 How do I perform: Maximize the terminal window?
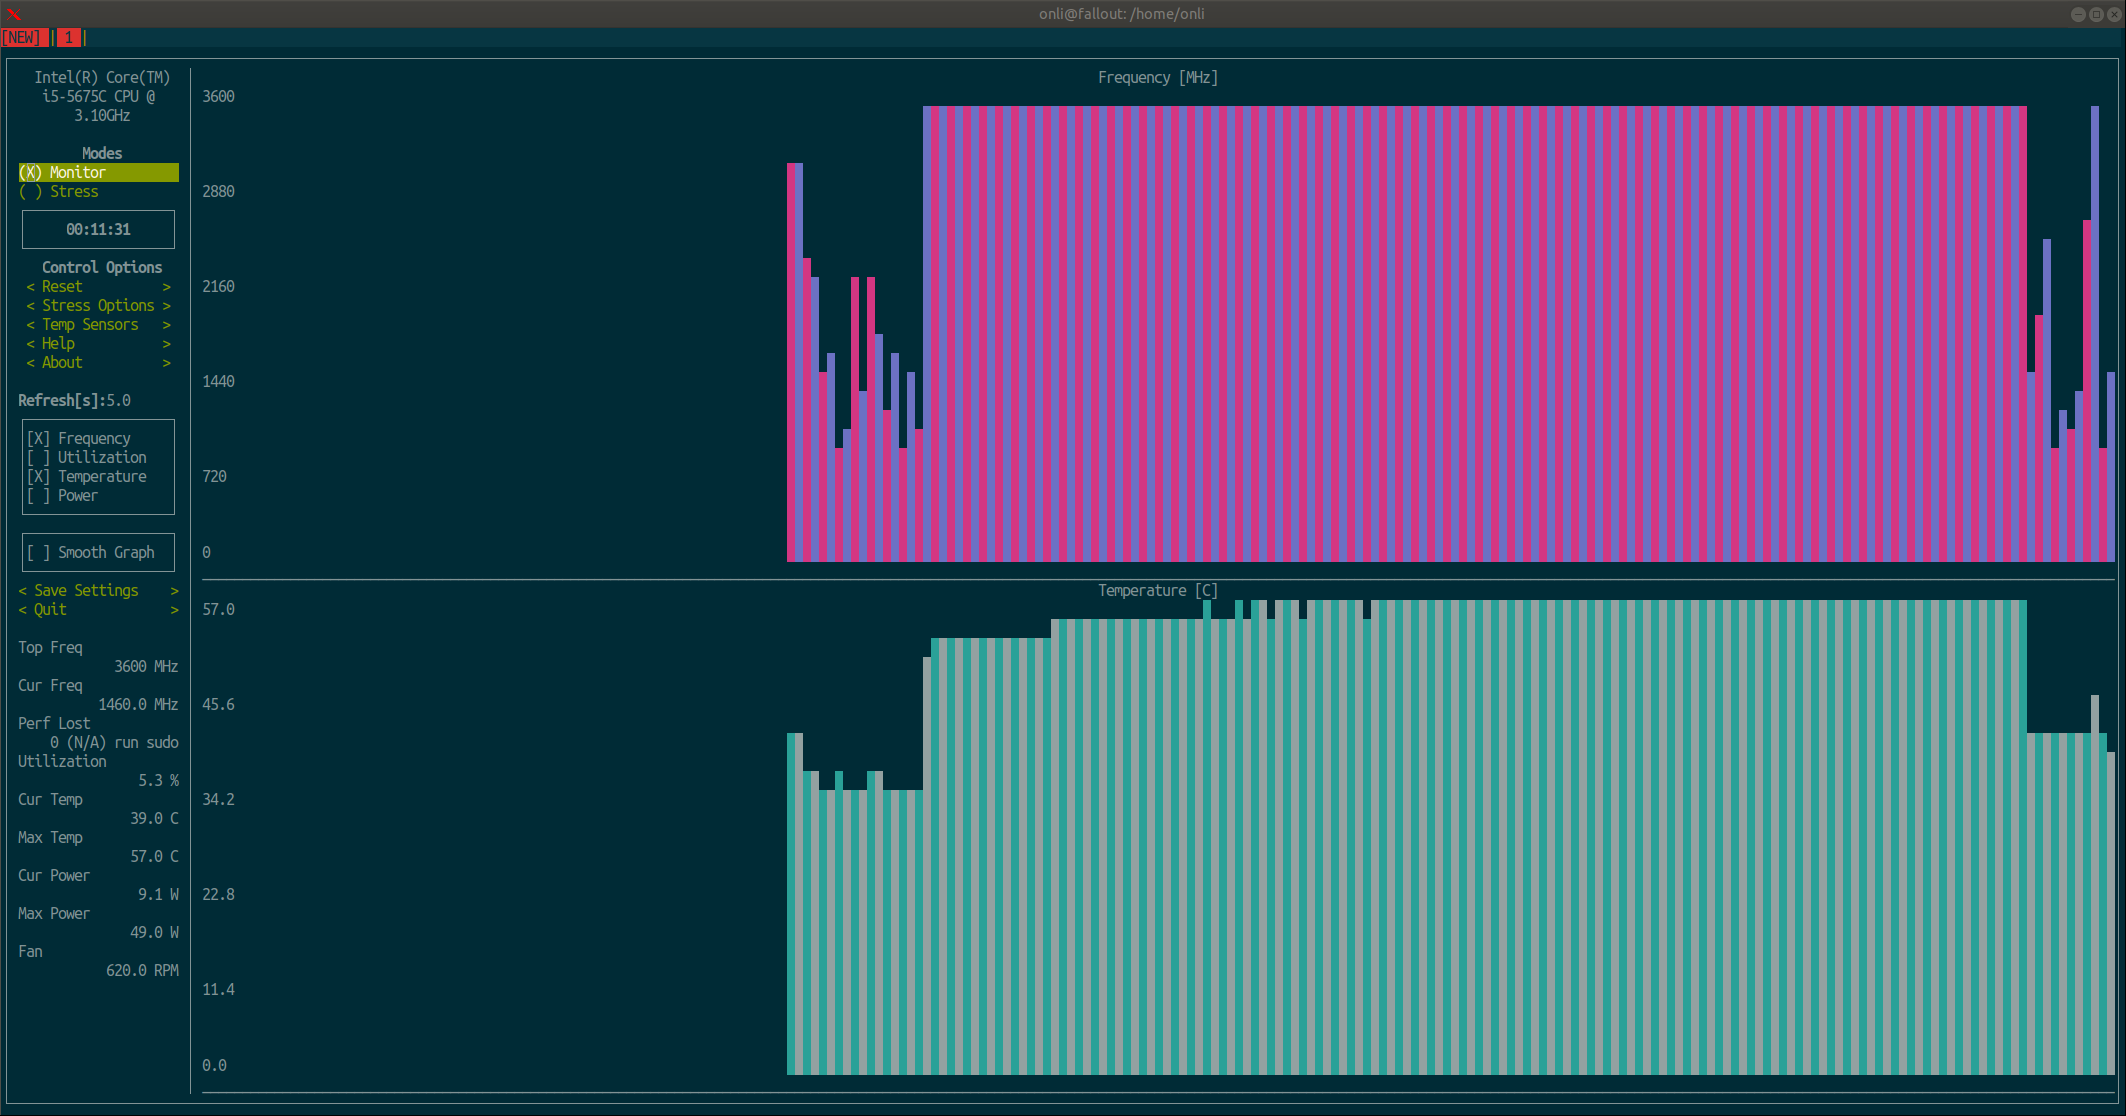pyautogui.click(x=2096, y=14)
